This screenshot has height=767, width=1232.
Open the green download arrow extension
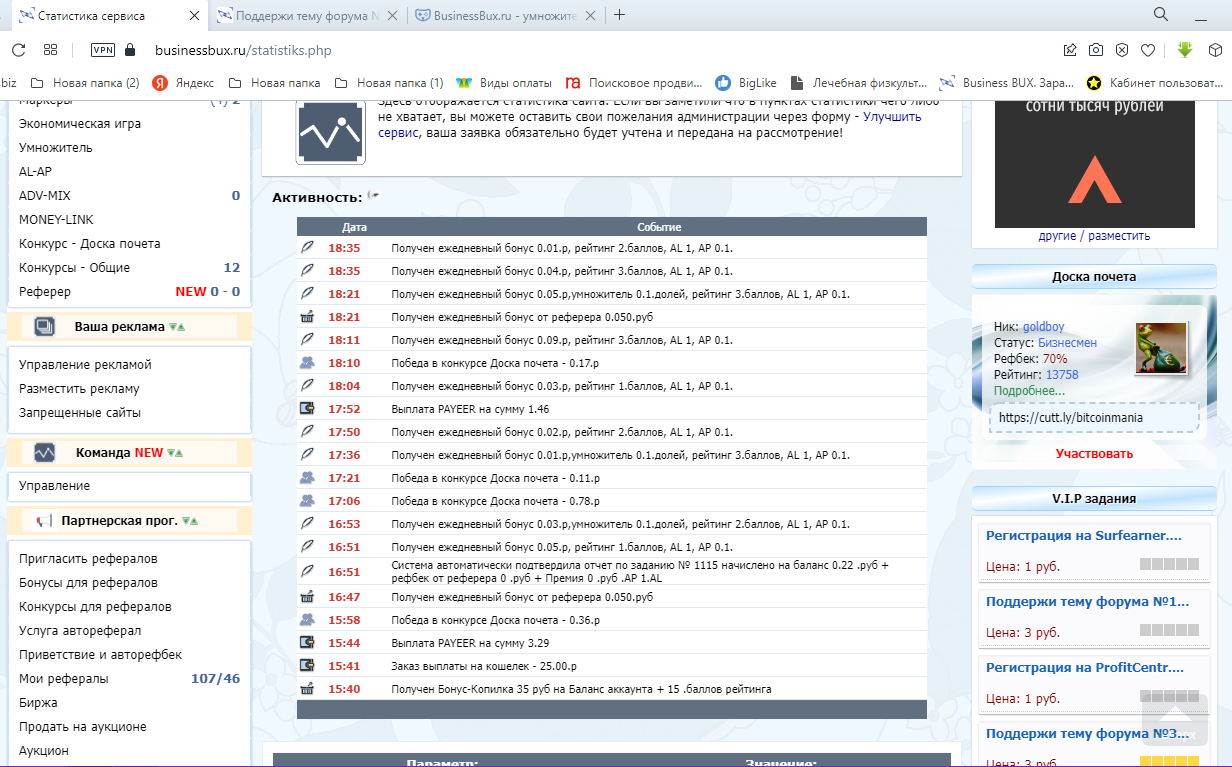coord(1185,50)
